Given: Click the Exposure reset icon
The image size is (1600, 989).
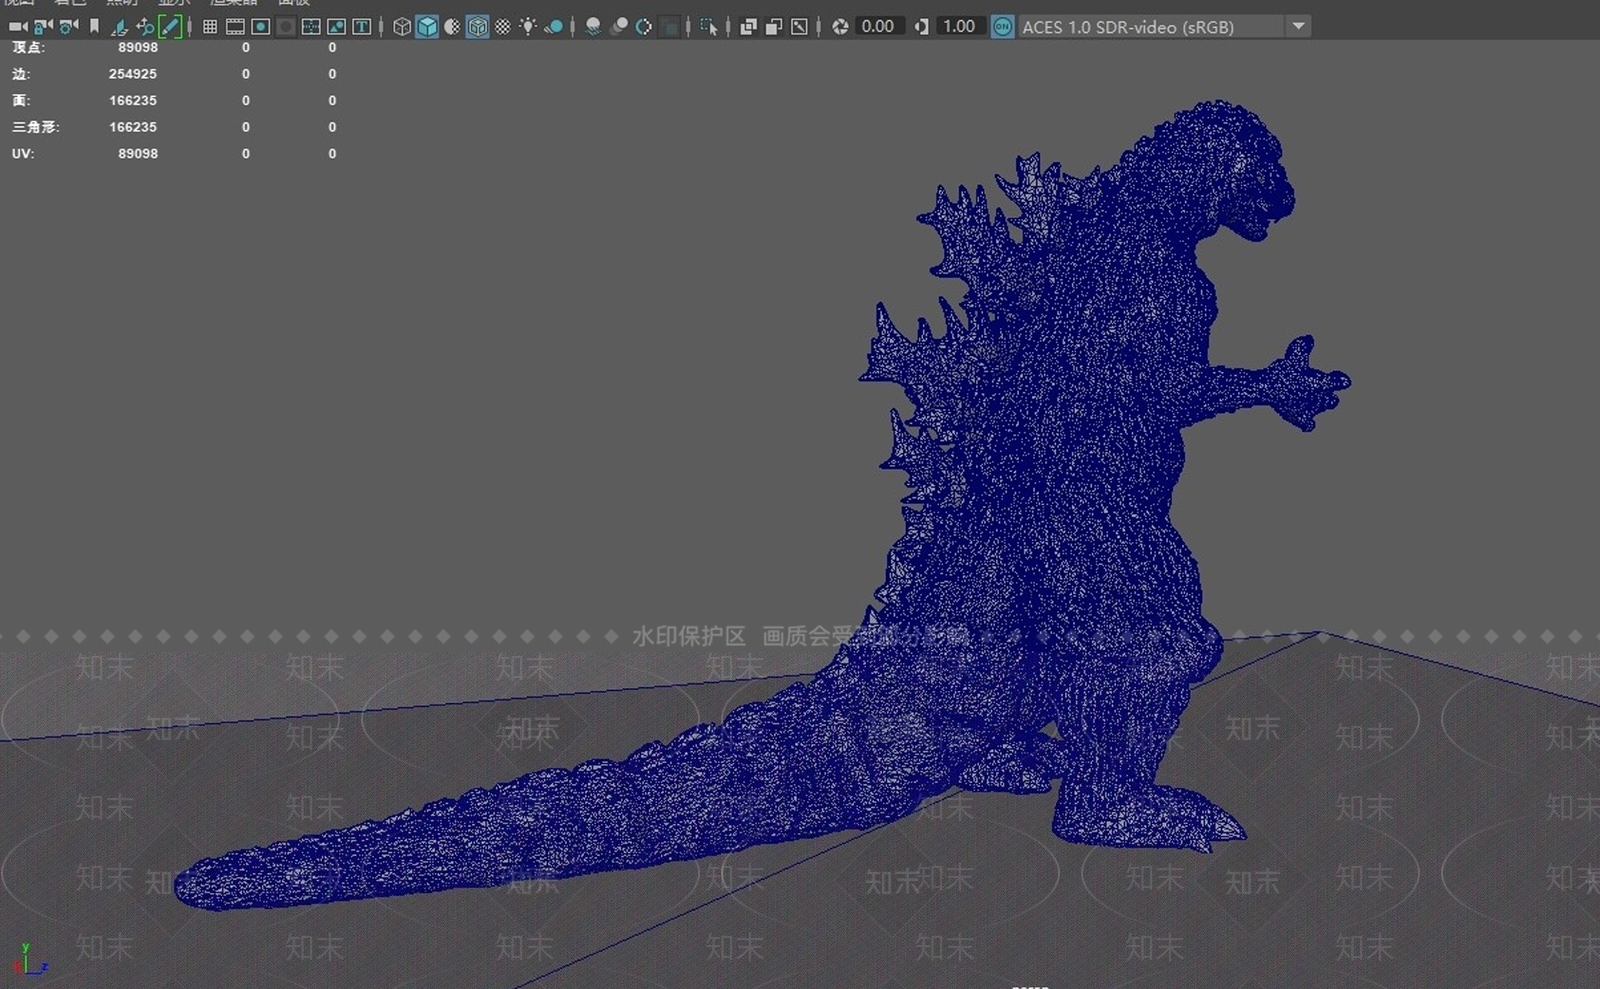Looking at the screenshot, I should pyautogui.click(x=840, y=27).
